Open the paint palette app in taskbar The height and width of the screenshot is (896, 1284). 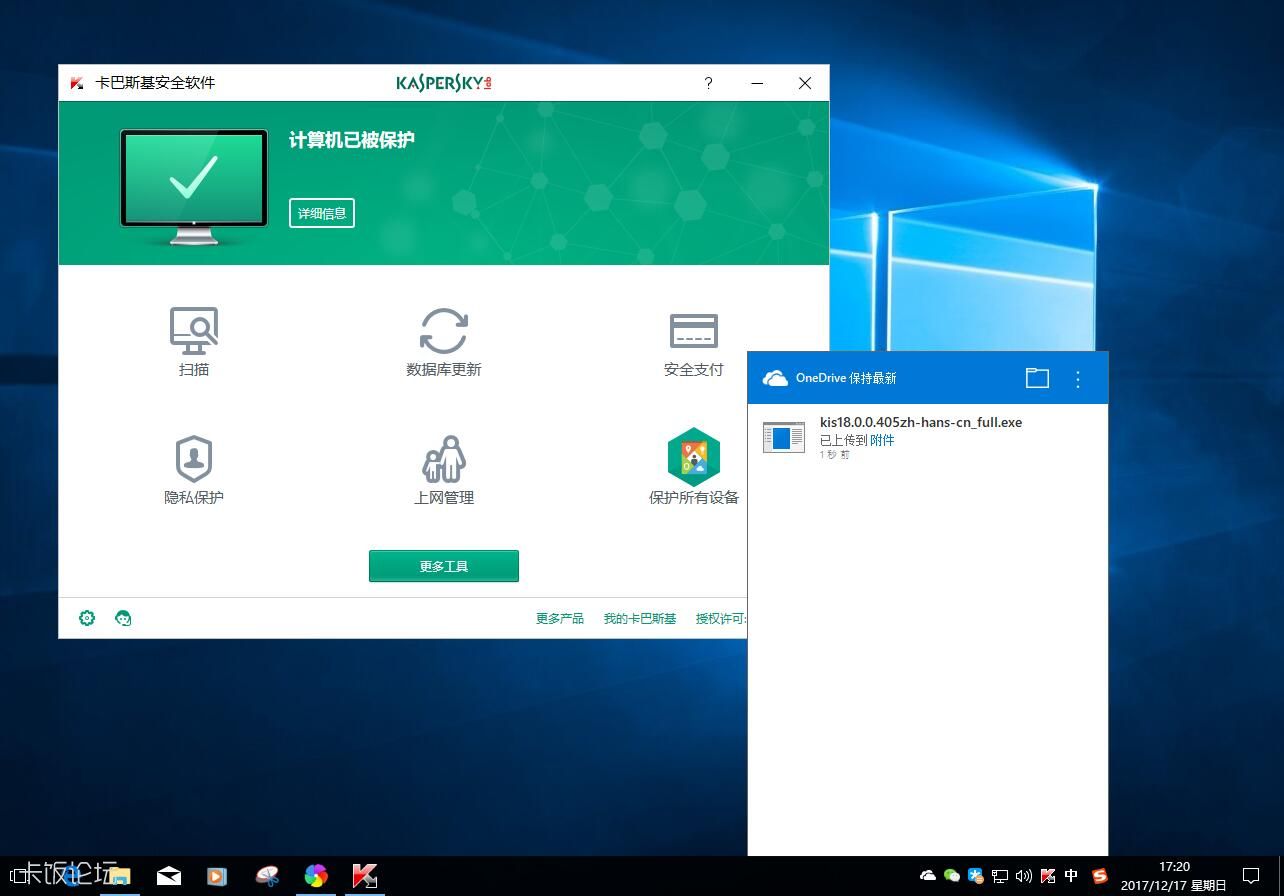267,876
